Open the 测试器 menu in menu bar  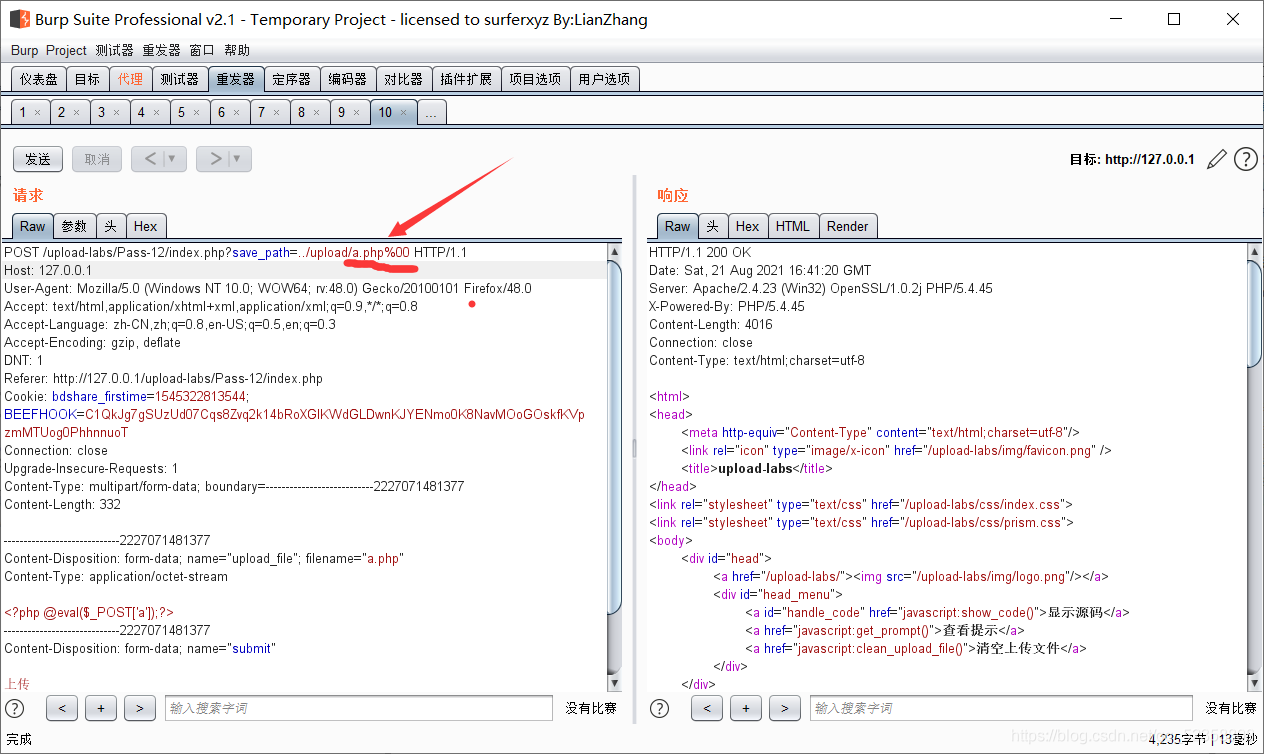(114, 50)
